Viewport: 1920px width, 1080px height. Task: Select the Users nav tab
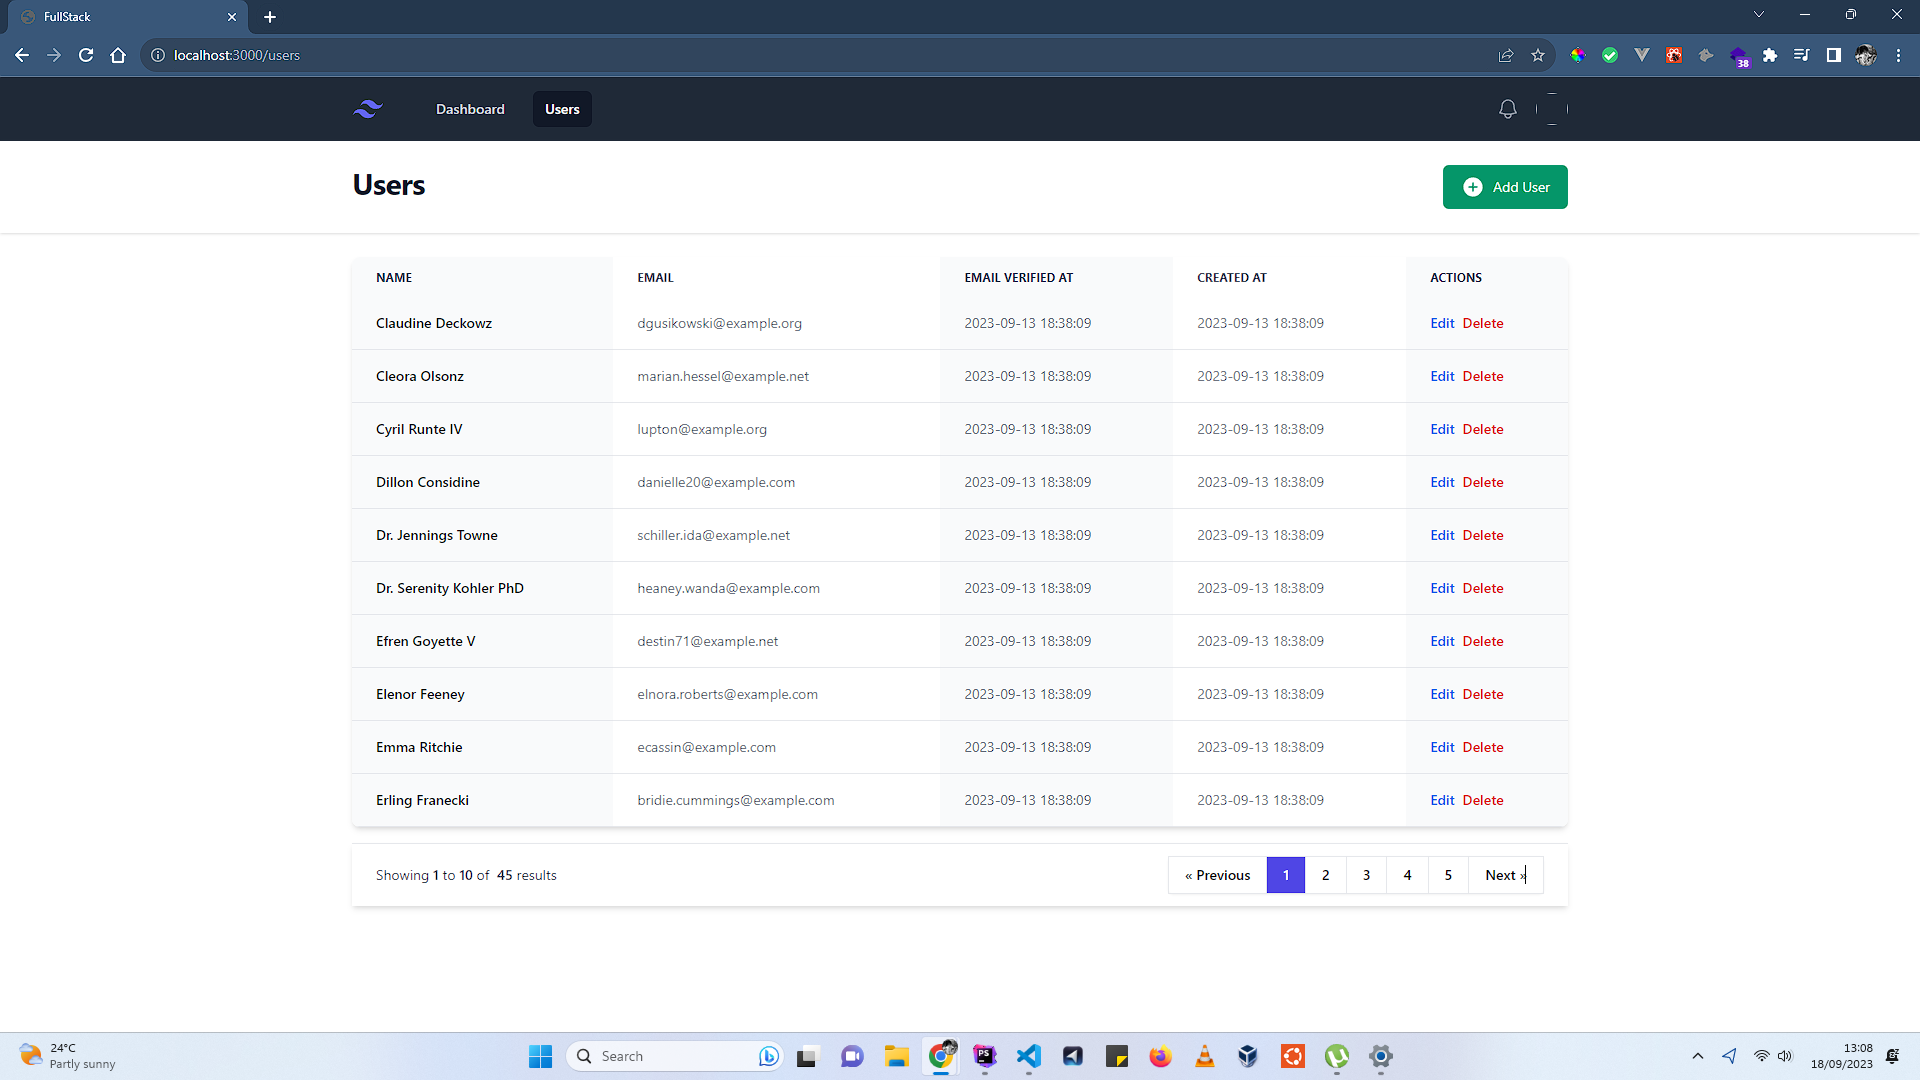[x=562, y=109]
